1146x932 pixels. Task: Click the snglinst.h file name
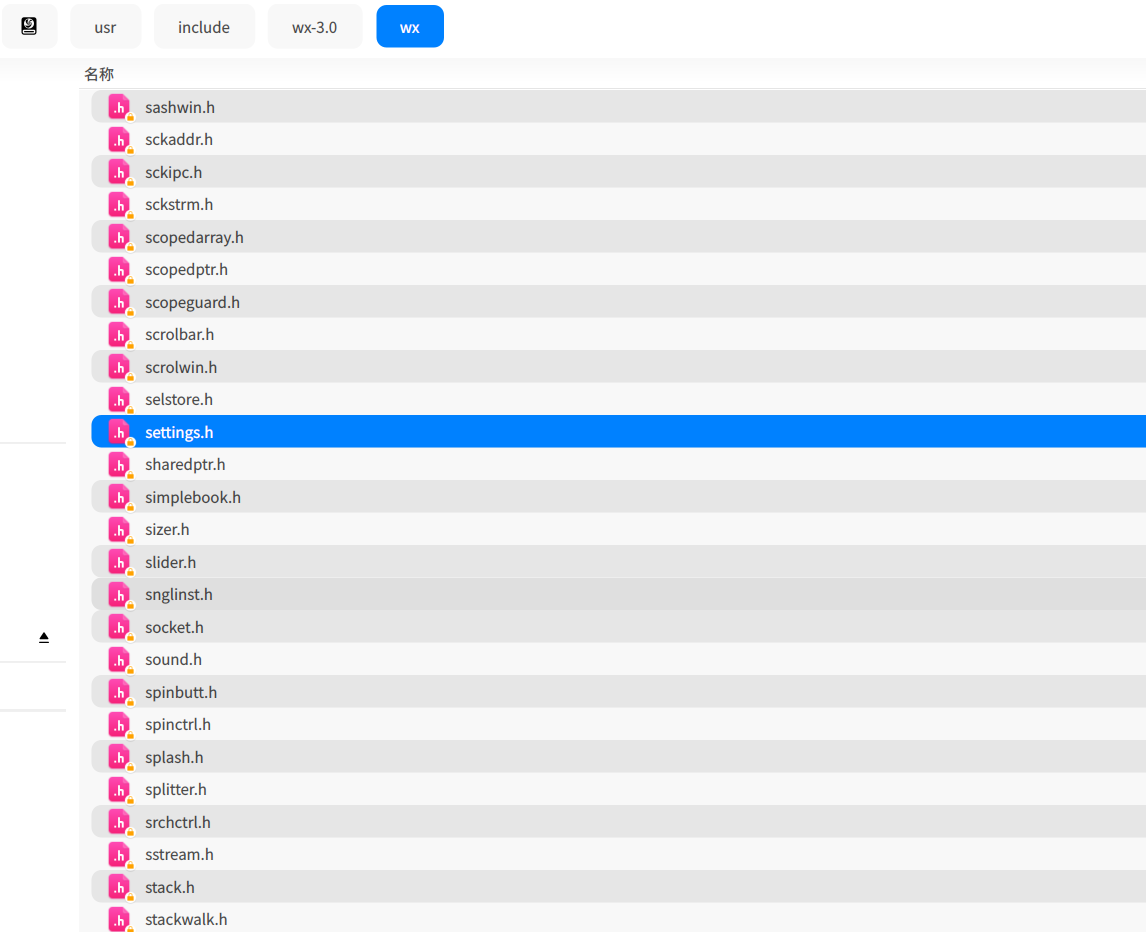(x=179, y=595)
